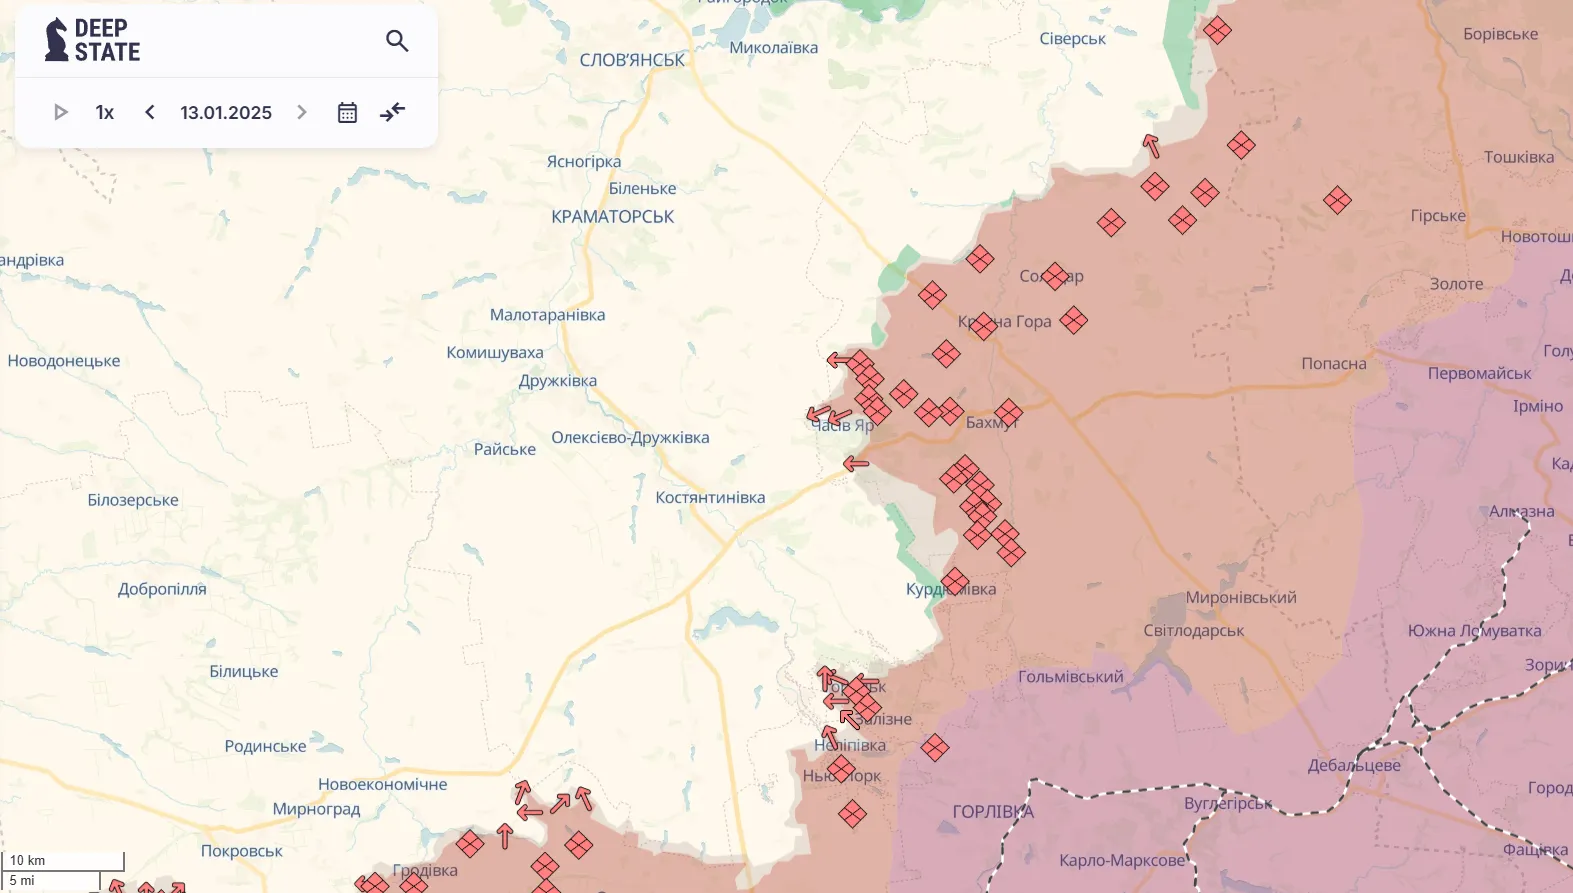Click the СЛОВ'ЯНСЬК city label
Image resolution: width=1573 pixels, height=893 pixels.
(x=632, y=60)
